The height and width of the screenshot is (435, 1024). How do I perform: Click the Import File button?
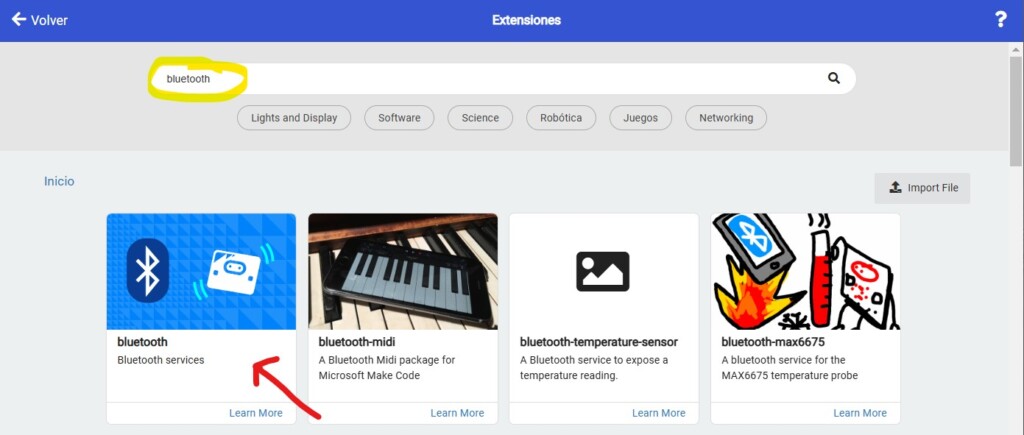(922, 188)
